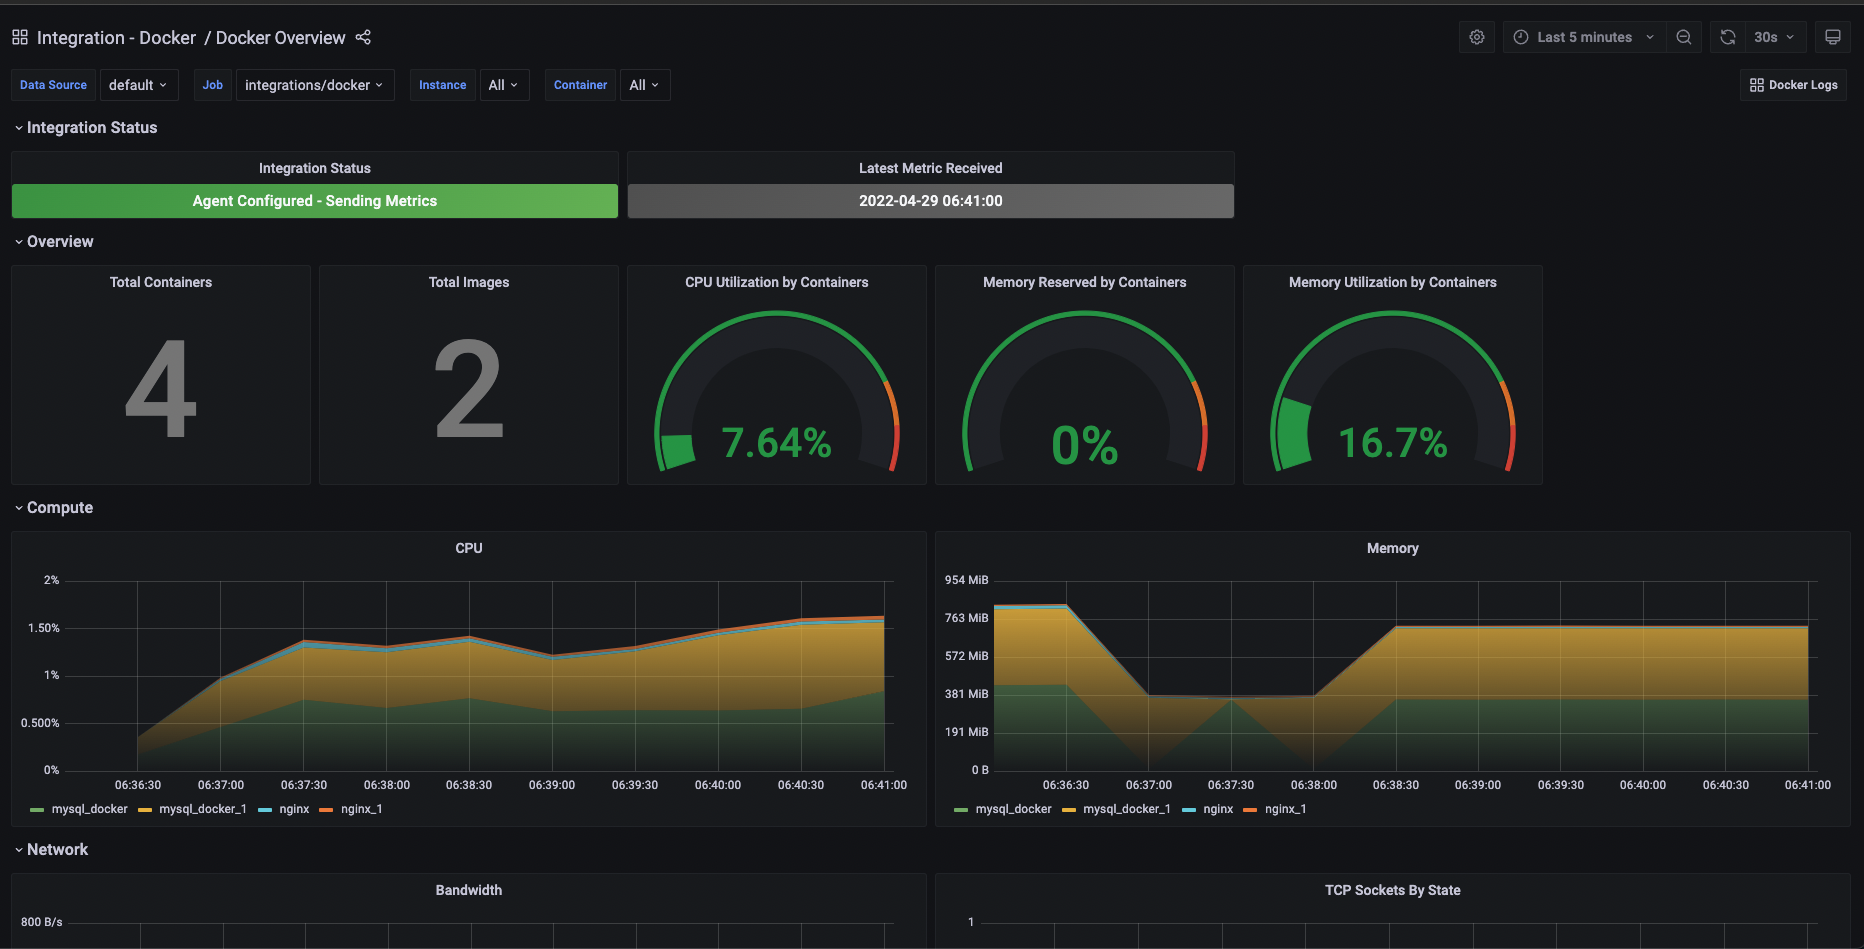Open the CPU graph panel title menu
Image resolution: width=1864 pixels, height=949 pixels.
[469, 548]
